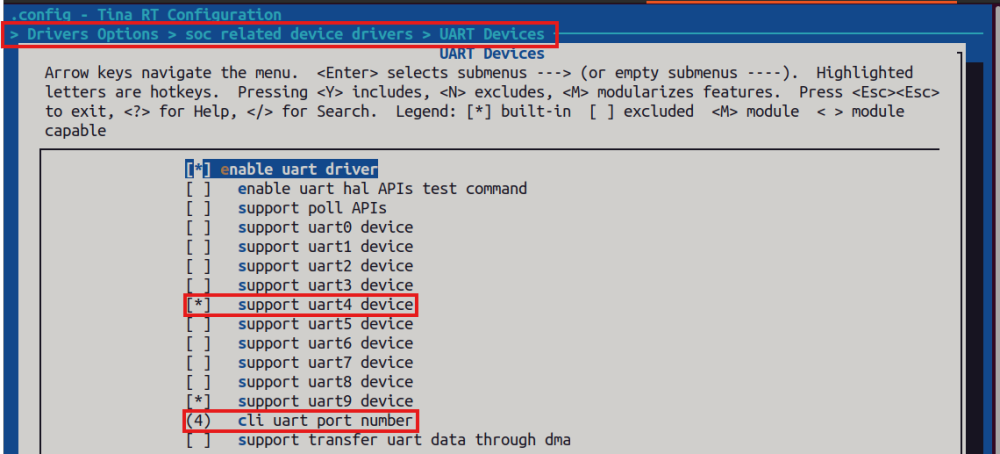Screen dimensions: 1000x454
Task: Toggle the enable uart driver checkbox
Action: pos(198,169)
